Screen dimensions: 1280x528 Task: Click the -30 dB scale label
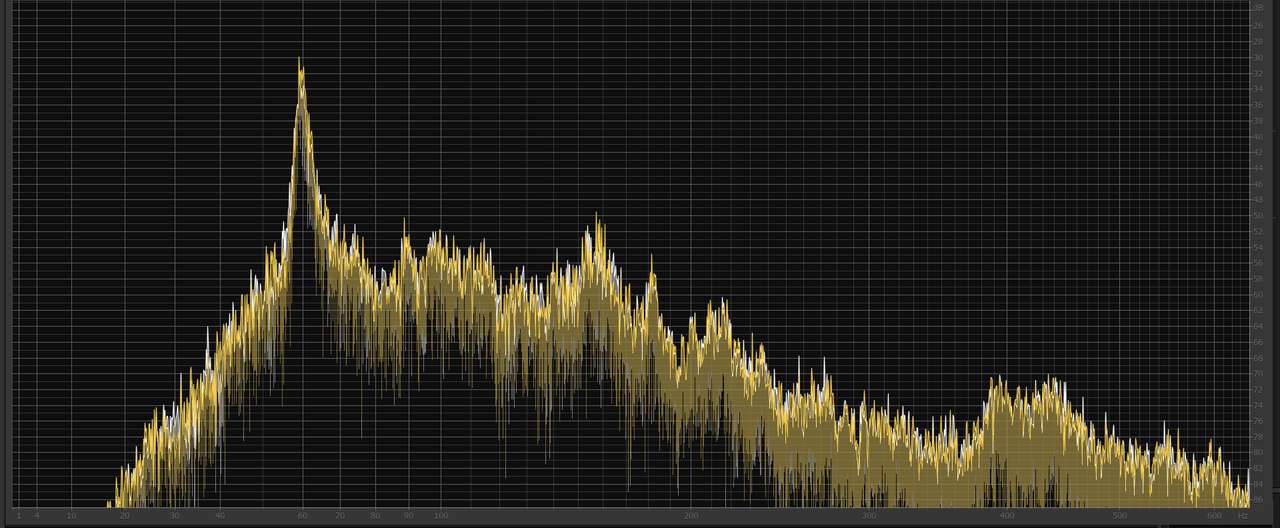coord(1258,58)
